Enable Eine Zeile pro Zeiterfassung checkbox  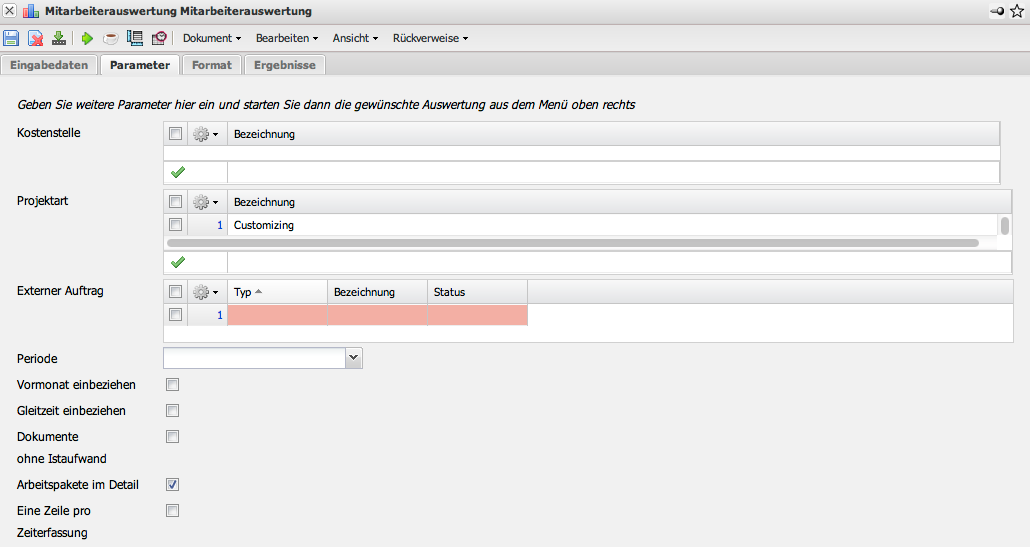coord(172,510)
